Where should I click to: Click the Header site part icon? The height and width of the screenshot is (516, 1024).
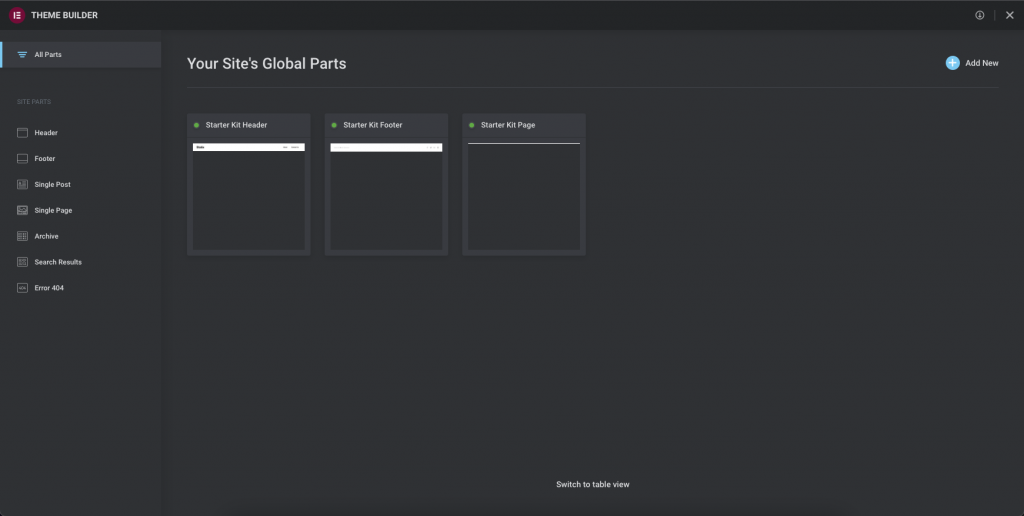(x=22, y=132)
